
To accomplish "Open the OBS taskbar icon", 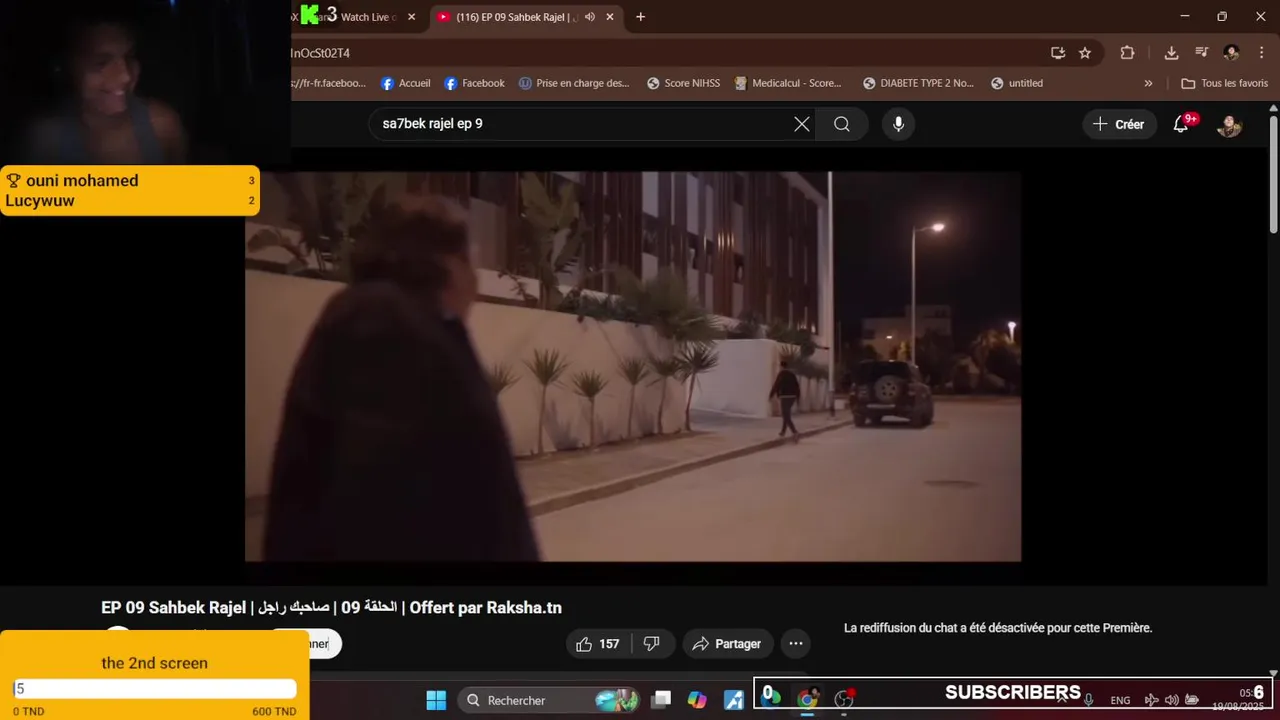I will pos(844,700).
